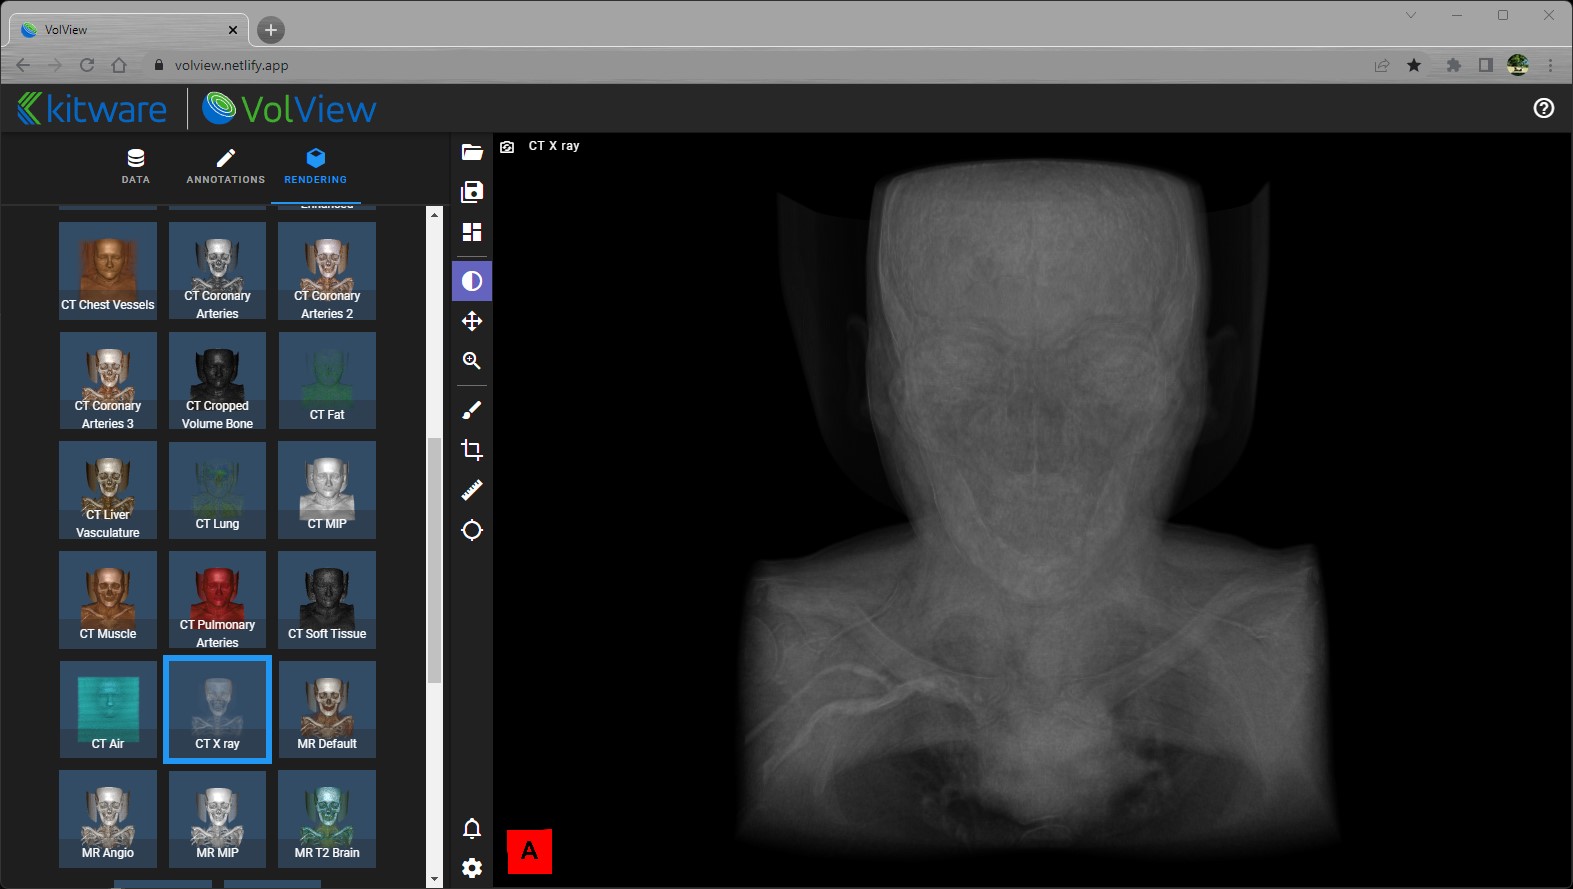This screenshot has width=1573, height=889.
Task: Open files with the folder icon
Action: click(x=472, y=152)
